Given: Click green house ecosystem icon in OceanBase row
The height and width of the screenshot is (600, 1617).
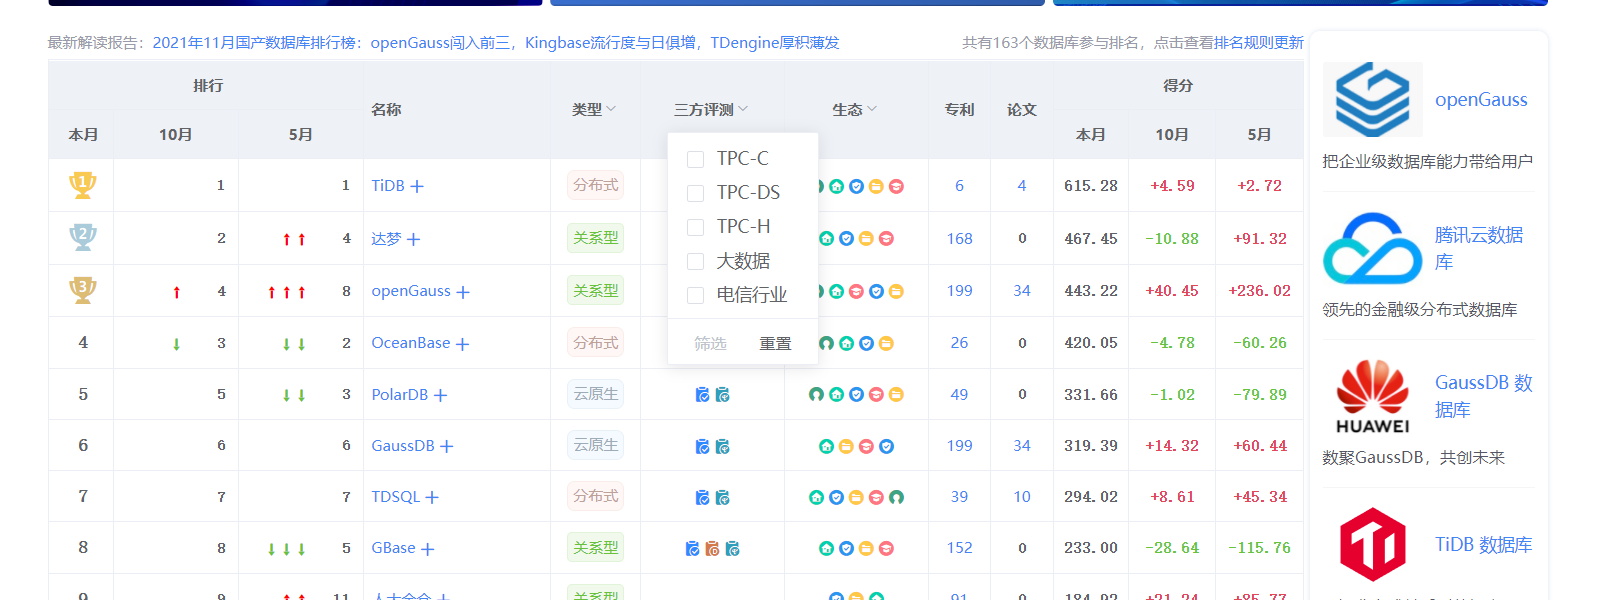Looking at the screenshot, I should point(846,343).
